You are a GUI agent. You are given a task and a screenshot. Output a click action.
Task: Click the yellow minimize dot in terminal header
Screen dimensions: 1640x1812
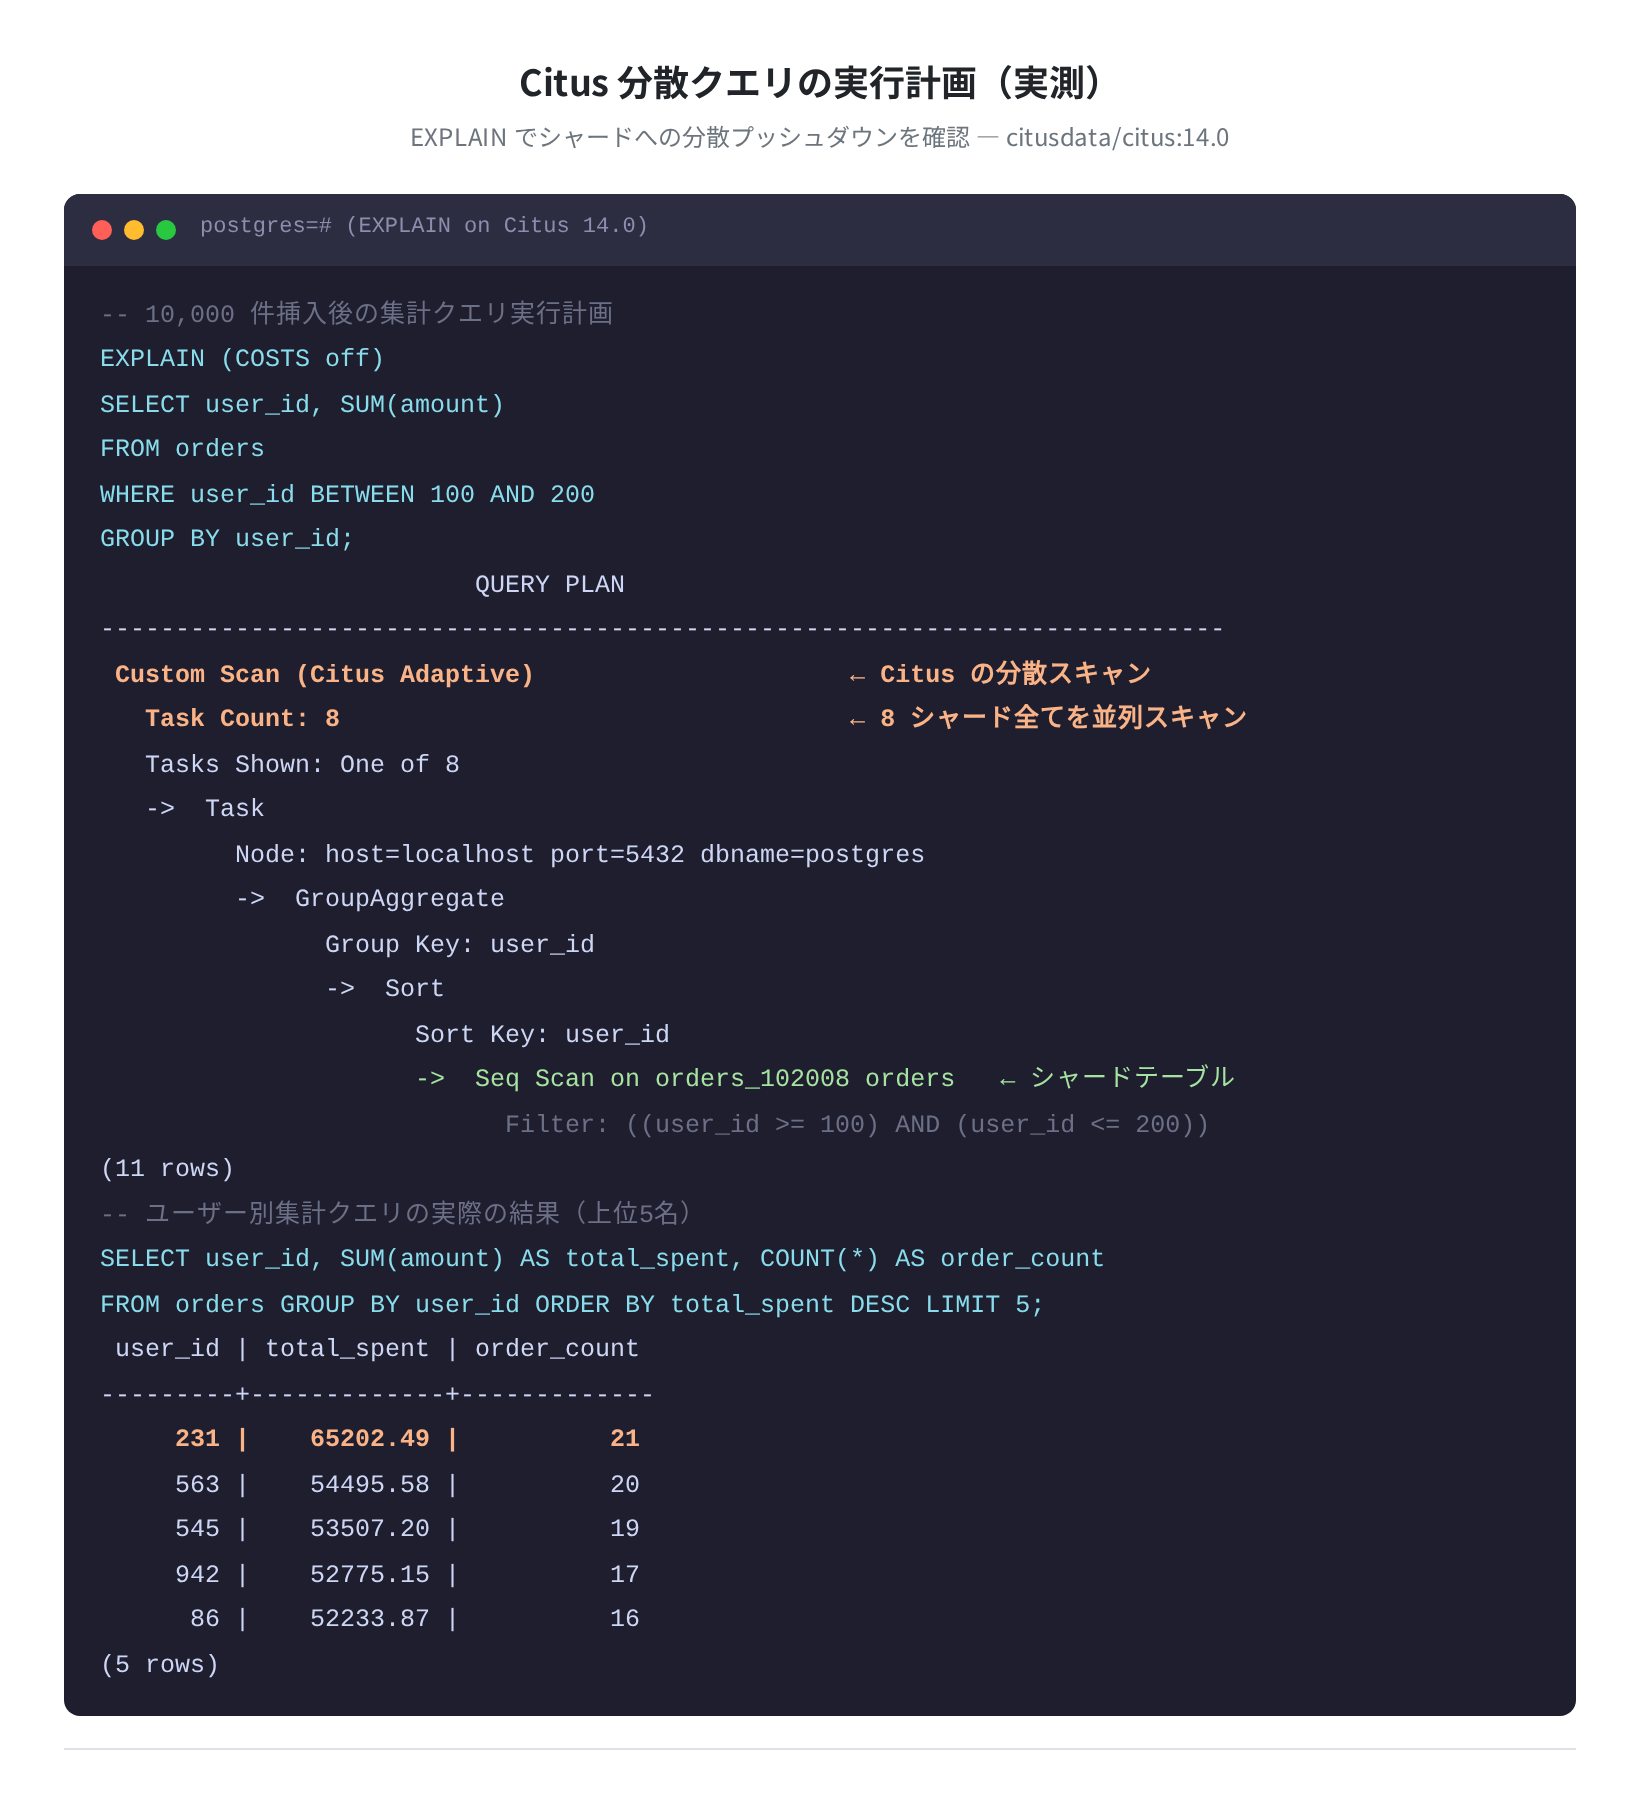(x=134, y=230)
